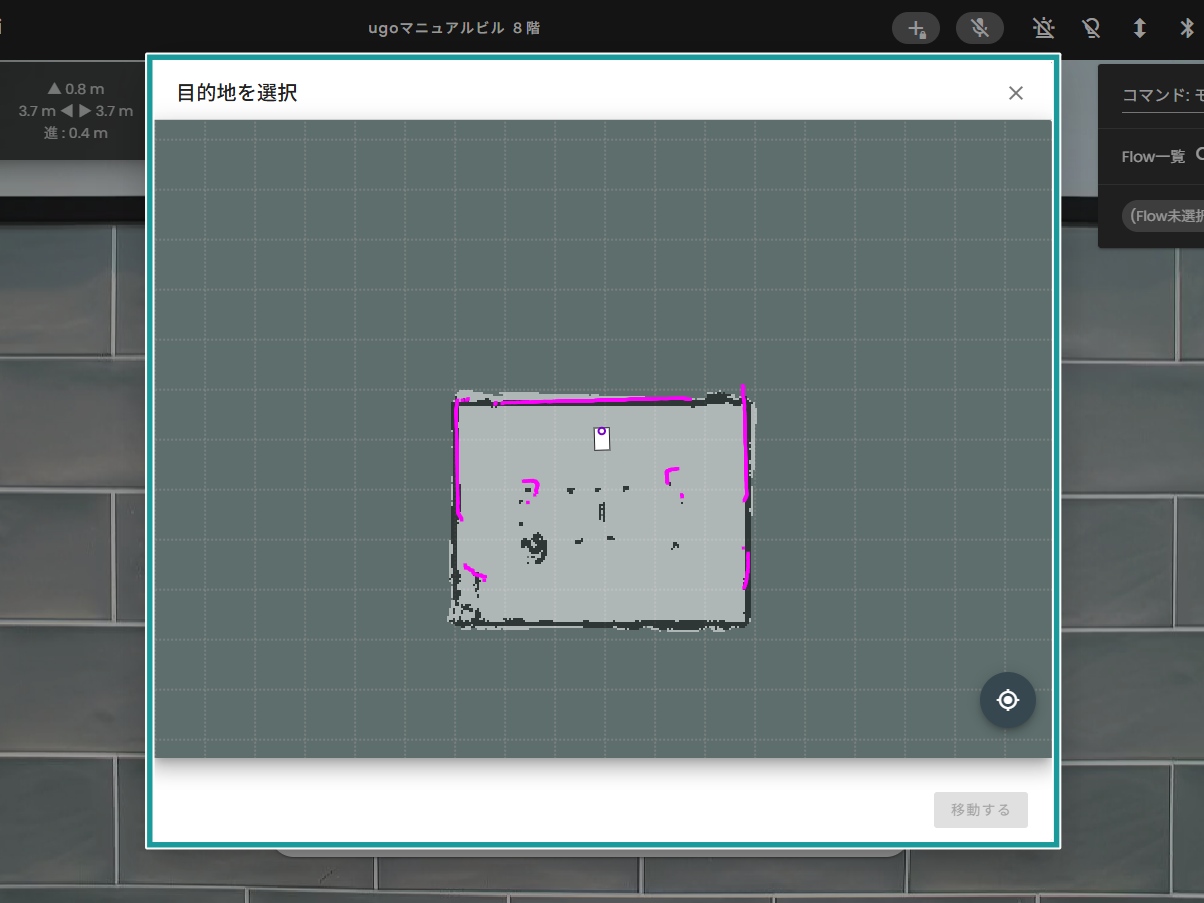Image resolution: width=1204 pixels, height=903 pixels.
Task: Click the Flow一覧 label
Action: [1153, 156]
